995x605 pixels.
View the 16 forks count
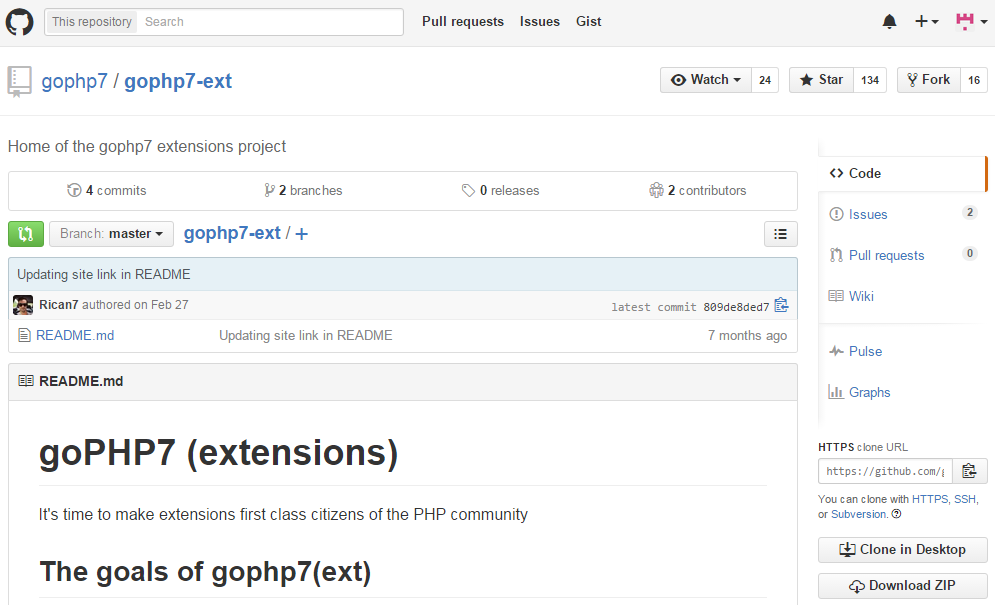pos(974,80)
